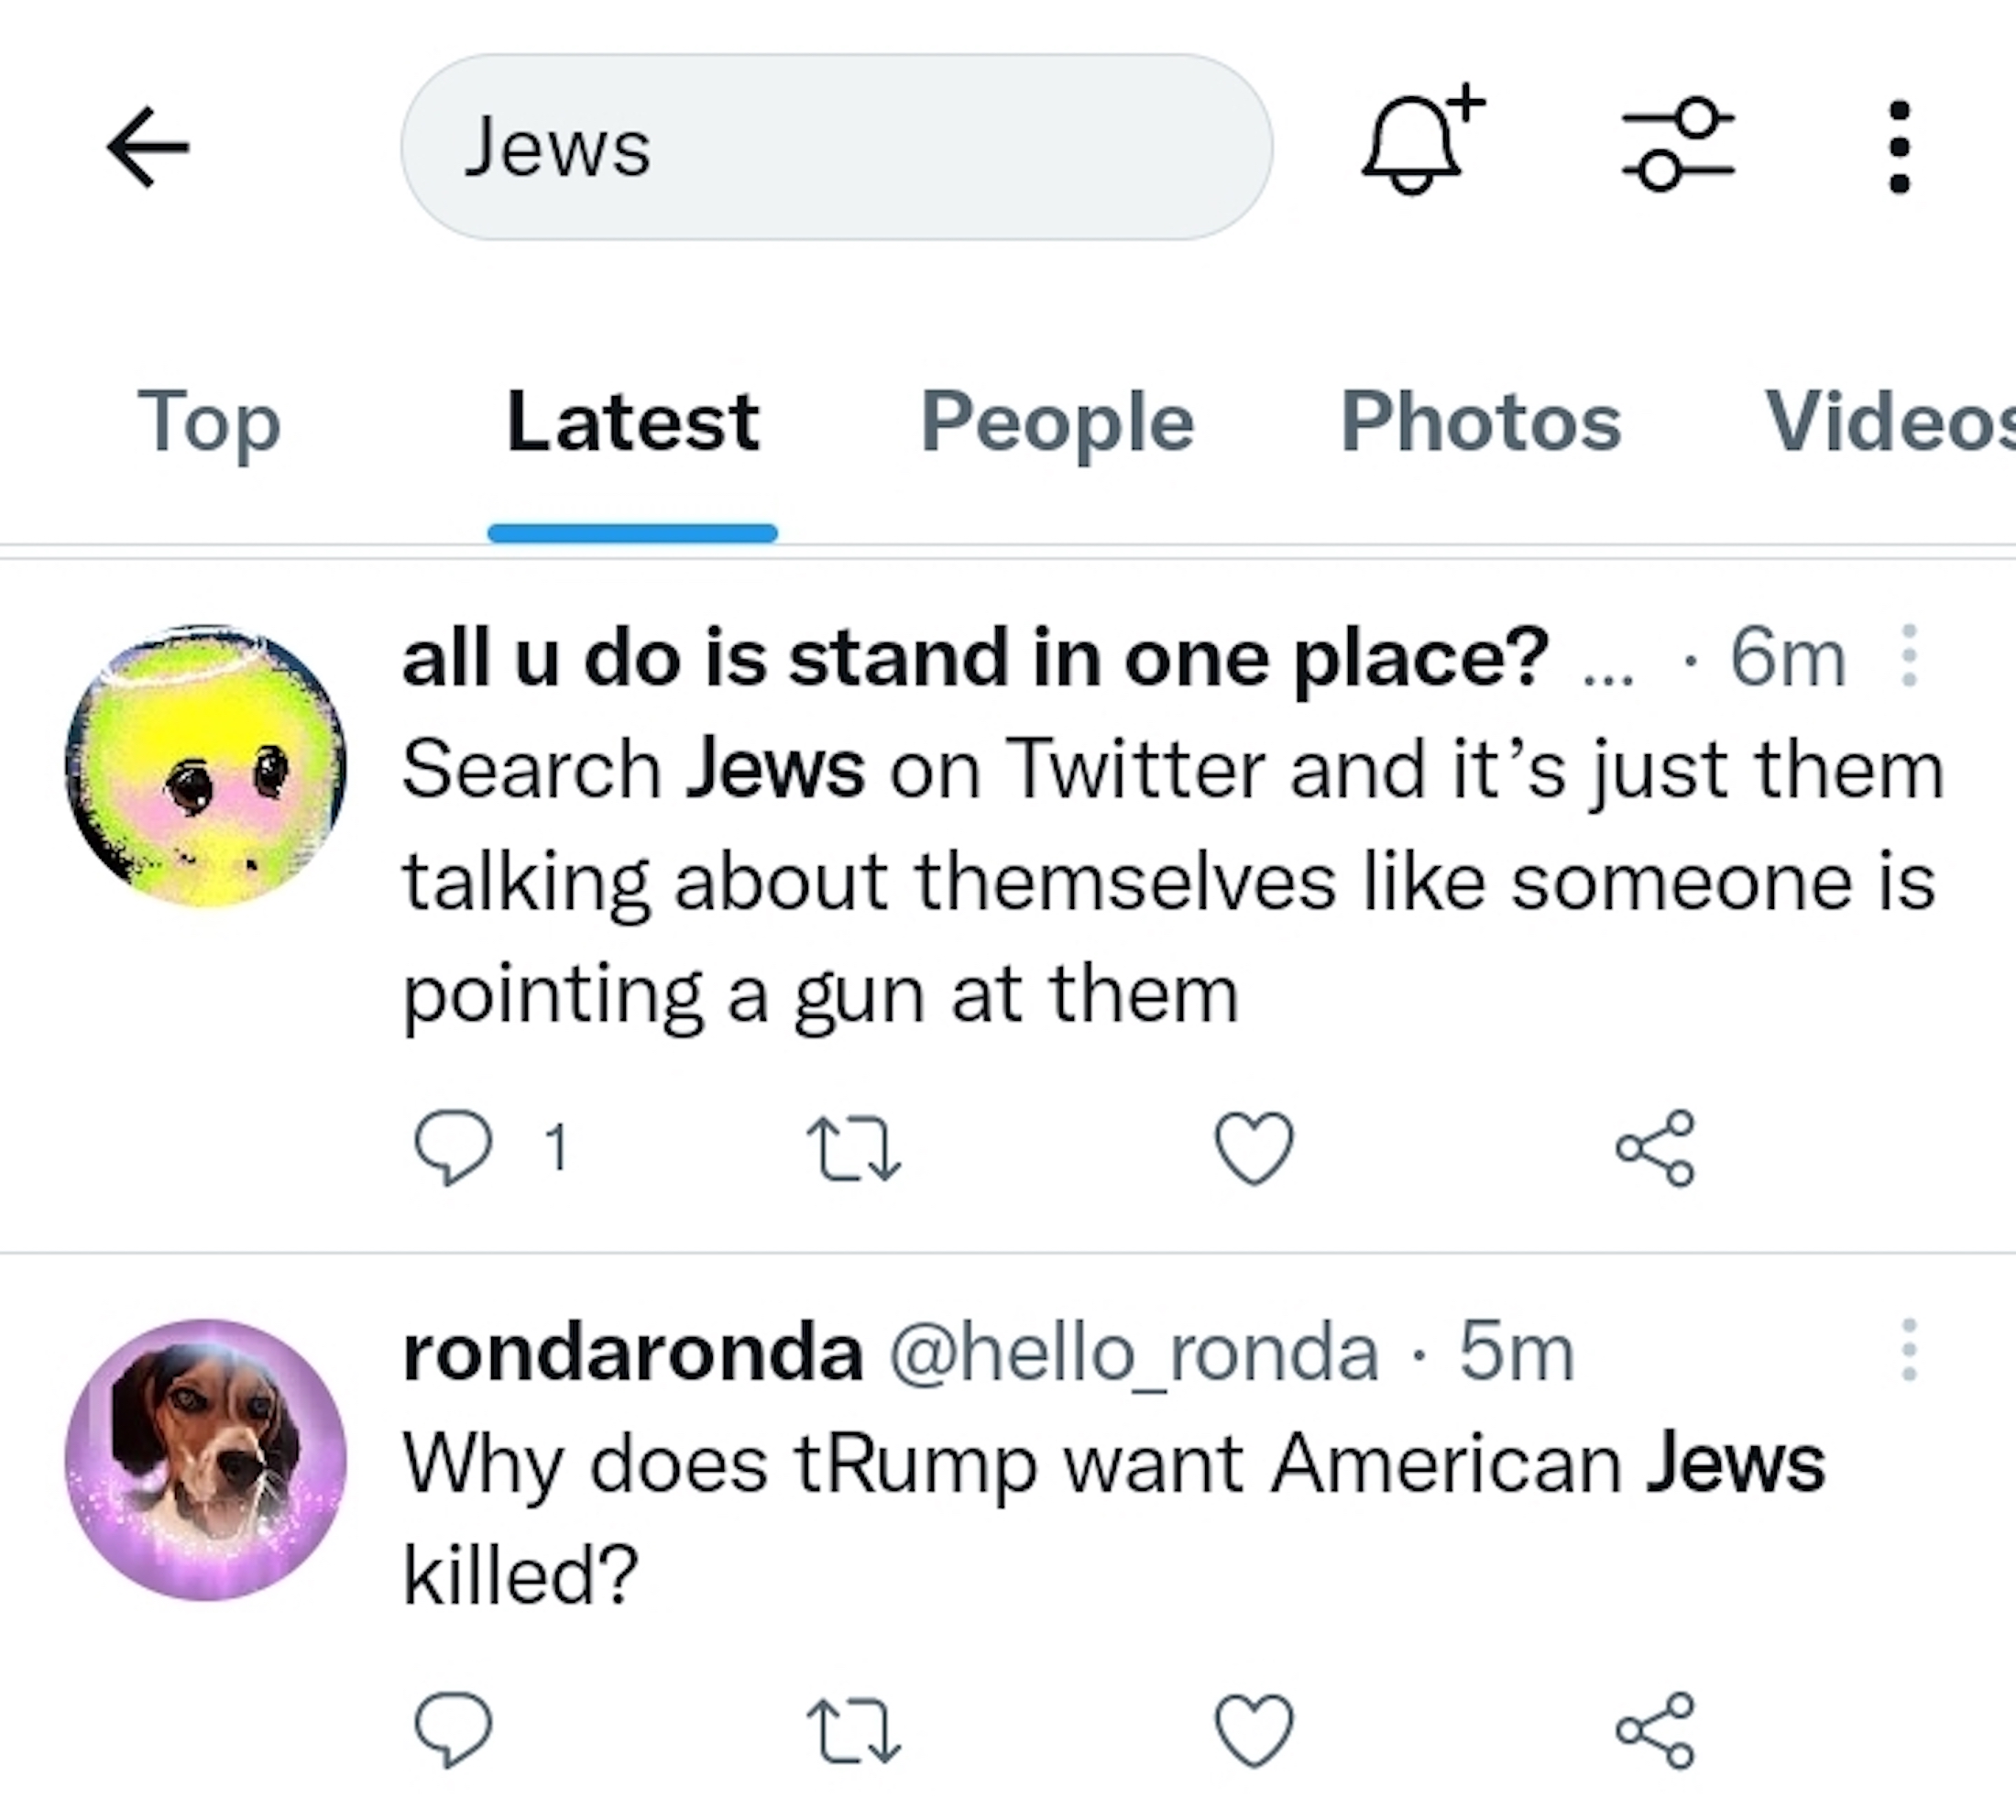Tap the back arrow icon
The image size is (2016, 1820).
pos(148,148)
